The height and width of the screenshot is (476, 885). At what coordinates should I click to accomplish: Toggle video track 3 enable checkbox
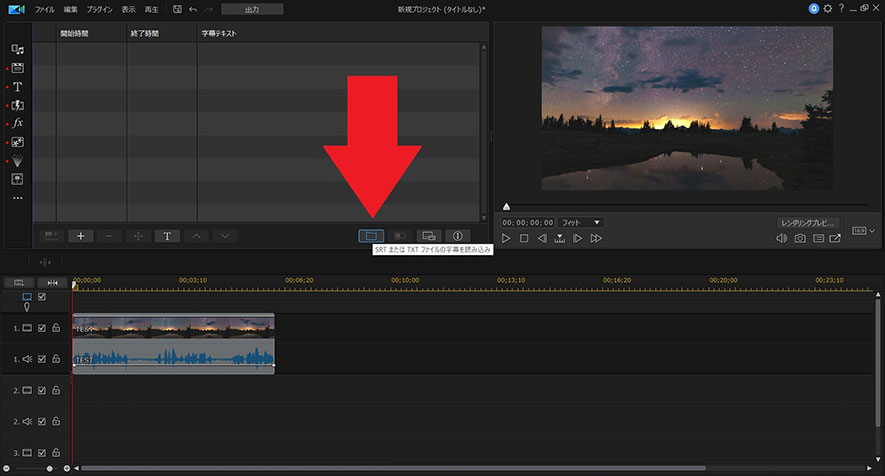tap(42, 453)
